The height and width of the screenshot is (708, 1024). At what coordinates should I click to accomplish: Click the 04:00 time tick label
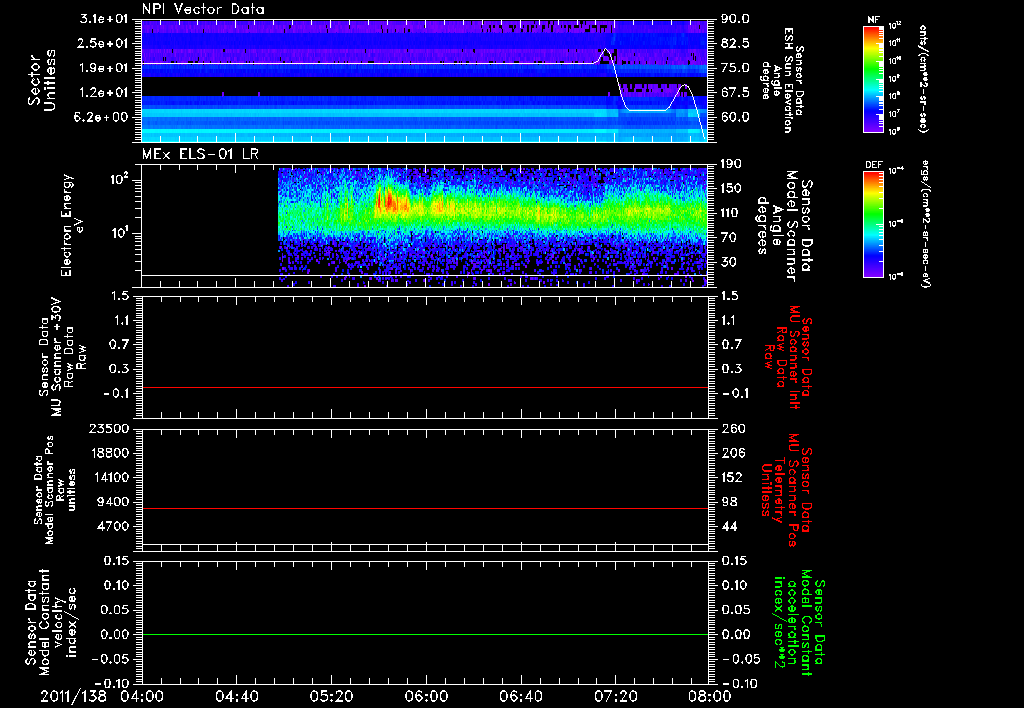coord(142,696)
